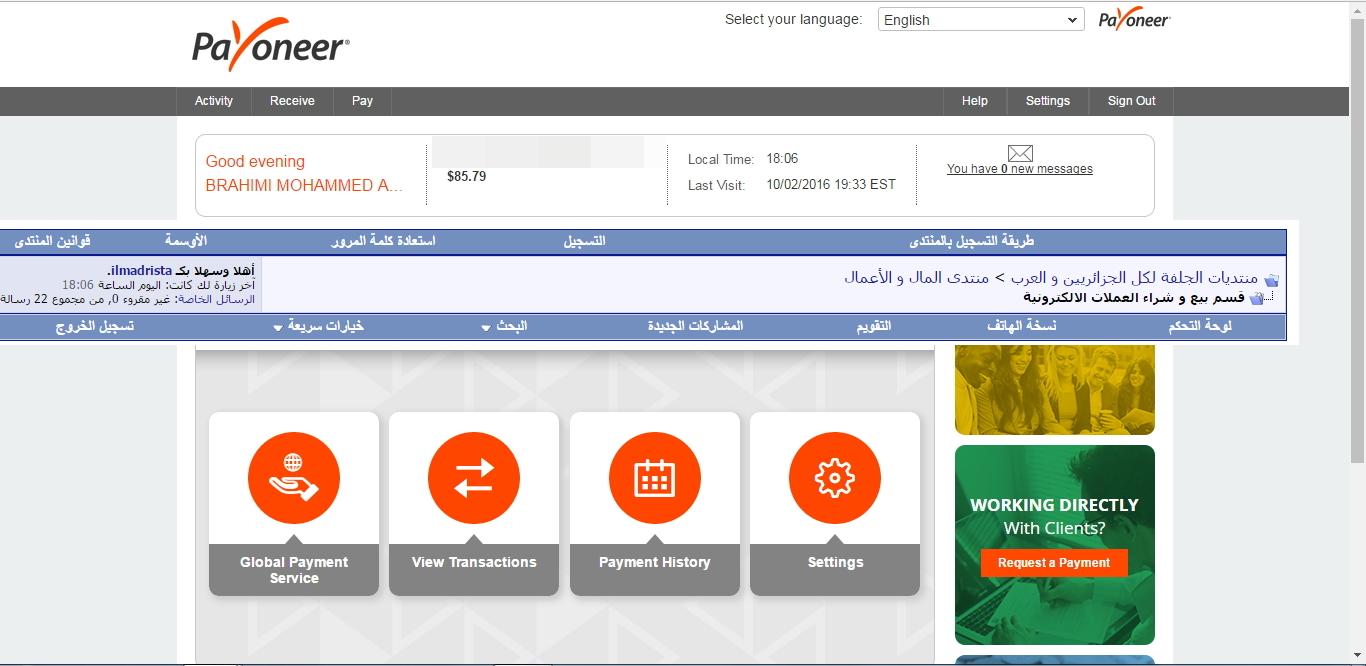
Task: Select Settings in the top navigation bar
Action: 1048,101
